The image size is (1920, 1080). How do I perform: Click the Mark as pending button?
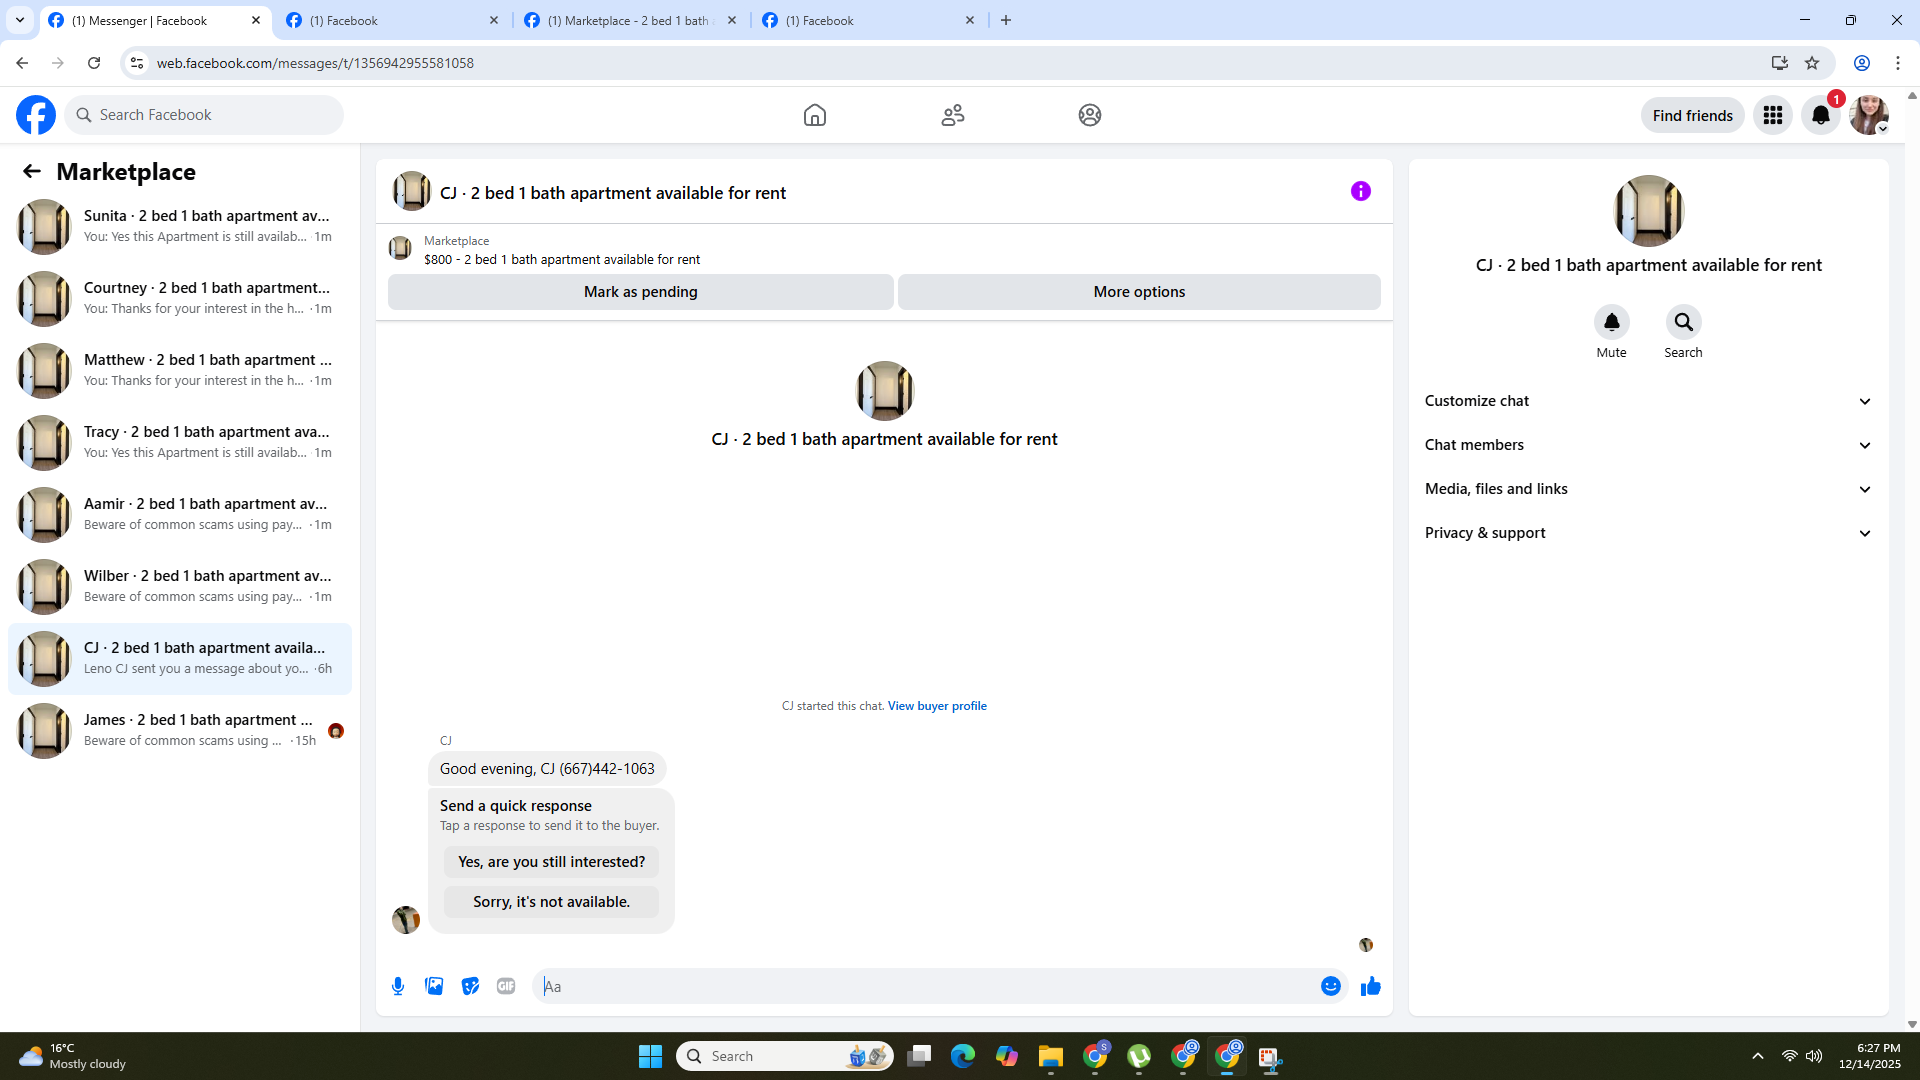pos(640,292)
